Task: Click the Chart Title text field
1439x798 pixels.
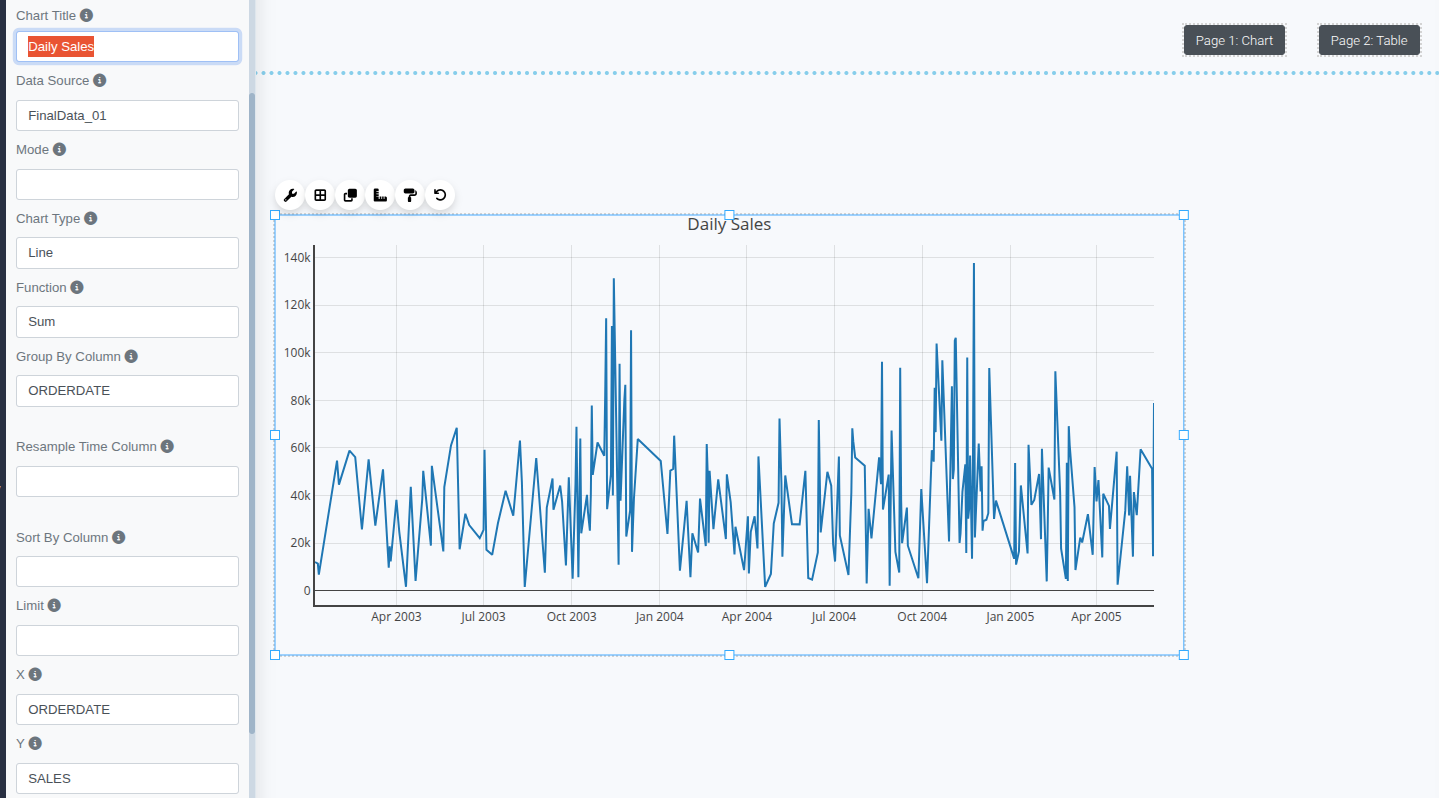Action: coord(127,47)
